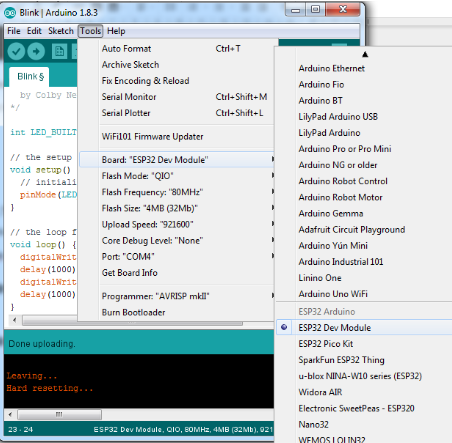Click the "23 - 24" line indicator

[x=20, y=429]
